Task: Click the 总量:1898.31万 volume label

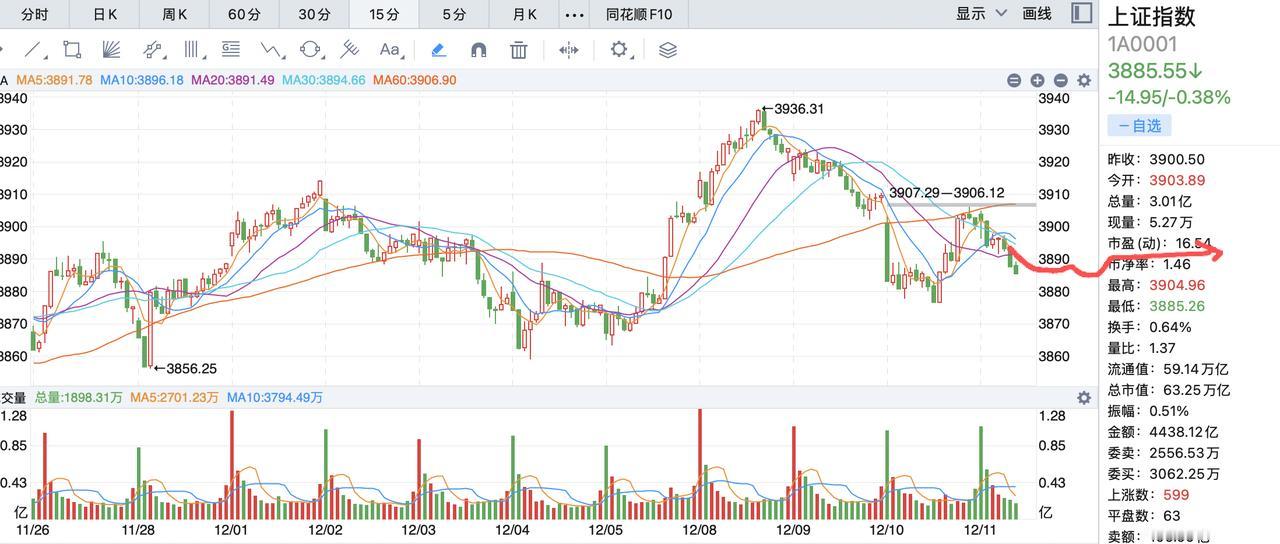Action: point(81,397)
